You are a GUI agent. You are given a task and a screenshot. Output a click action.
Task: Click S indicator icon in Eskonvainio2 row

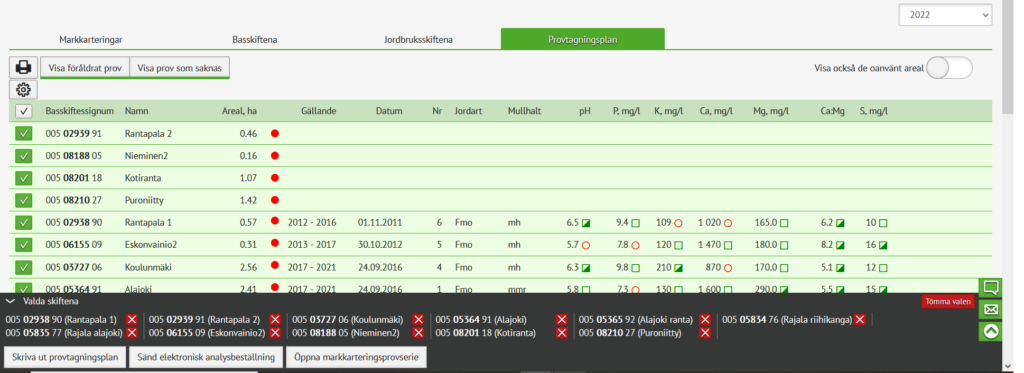[883, 246]
